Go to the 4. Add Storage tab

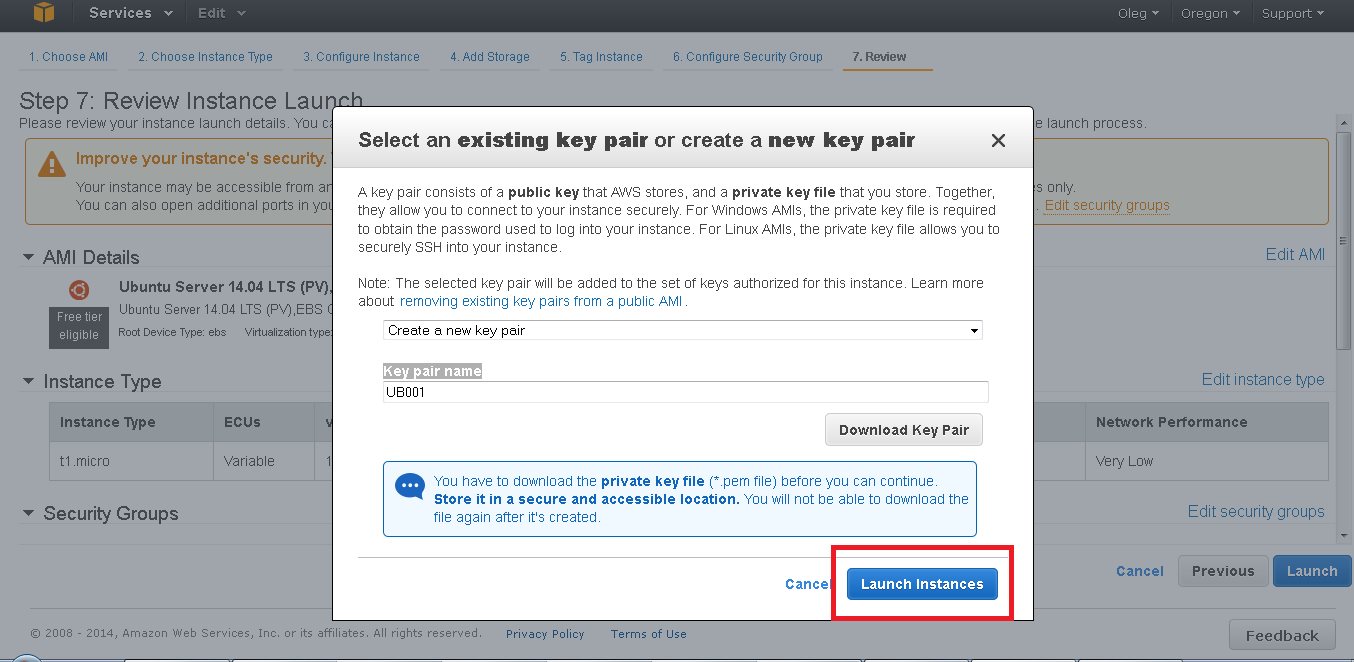click(x=490, y=57)
